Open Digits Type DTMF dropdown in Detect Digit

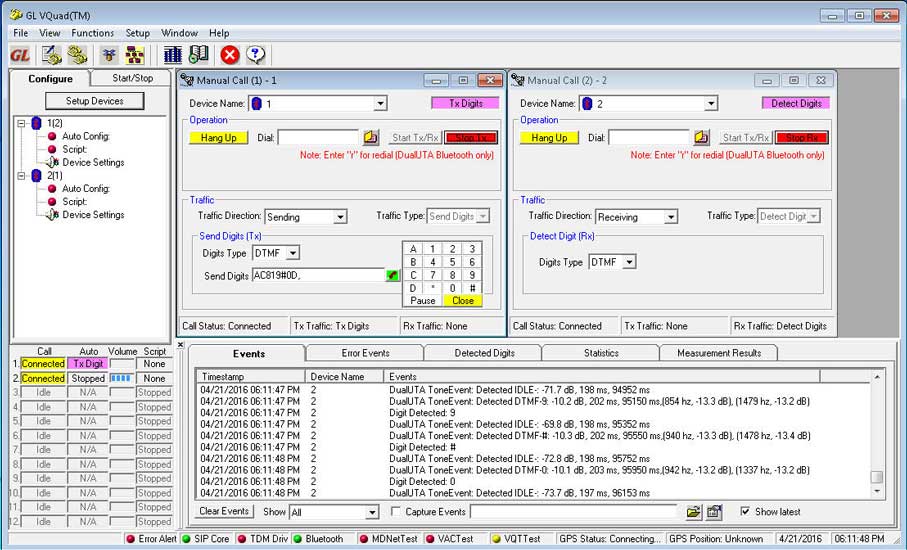coord(629,261)
